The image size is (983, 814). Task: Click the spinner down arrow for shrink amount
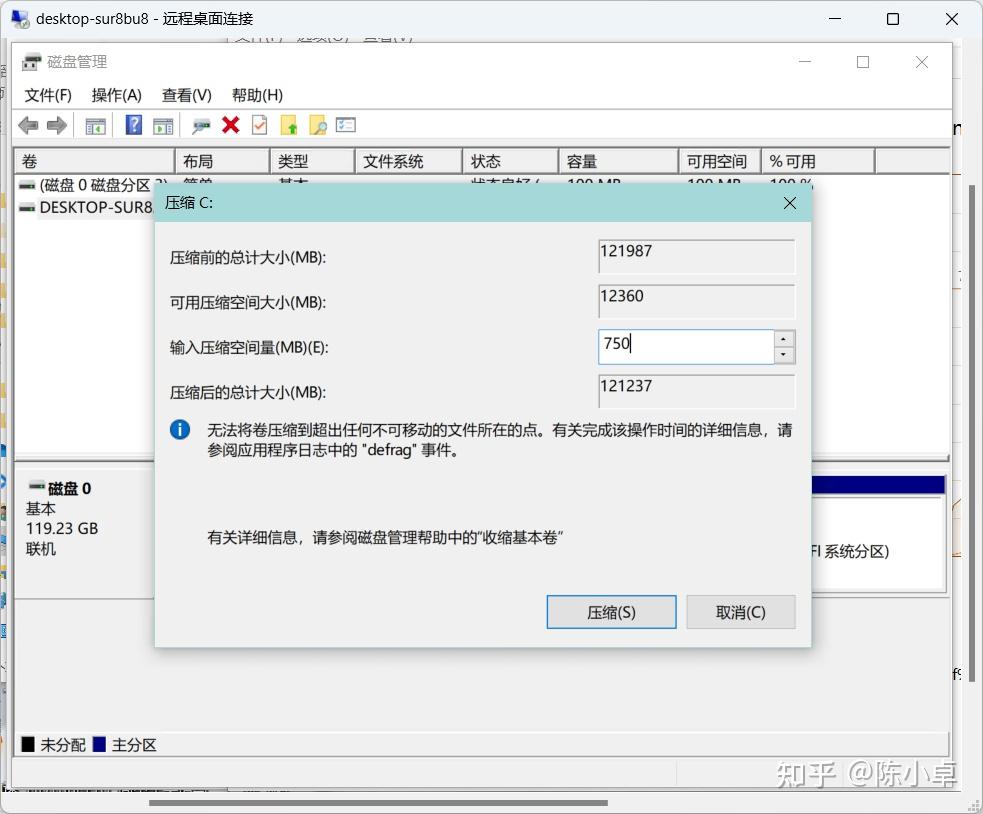pyautogui.click(x=784, y=353)
